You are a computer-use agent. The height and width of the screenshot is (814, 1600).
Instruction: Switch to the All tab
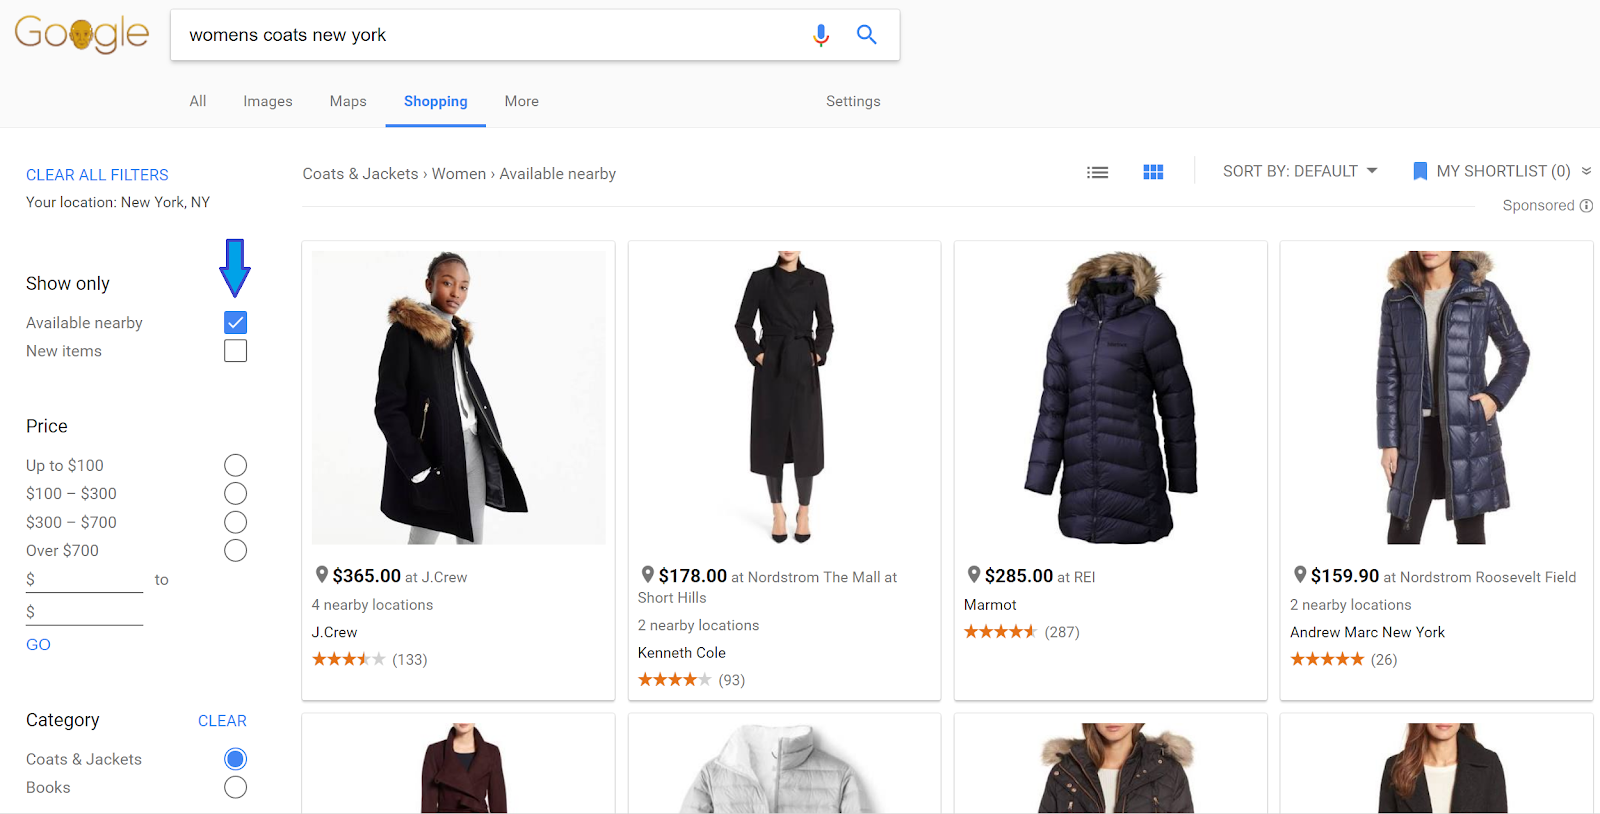198,101
